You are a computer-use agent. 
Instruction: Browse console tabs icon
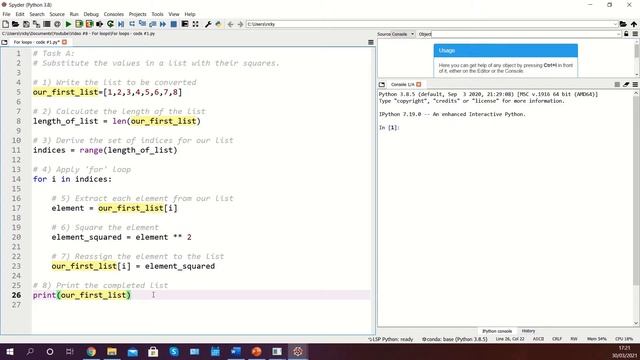pyautogui.click(x=382, y=84)
